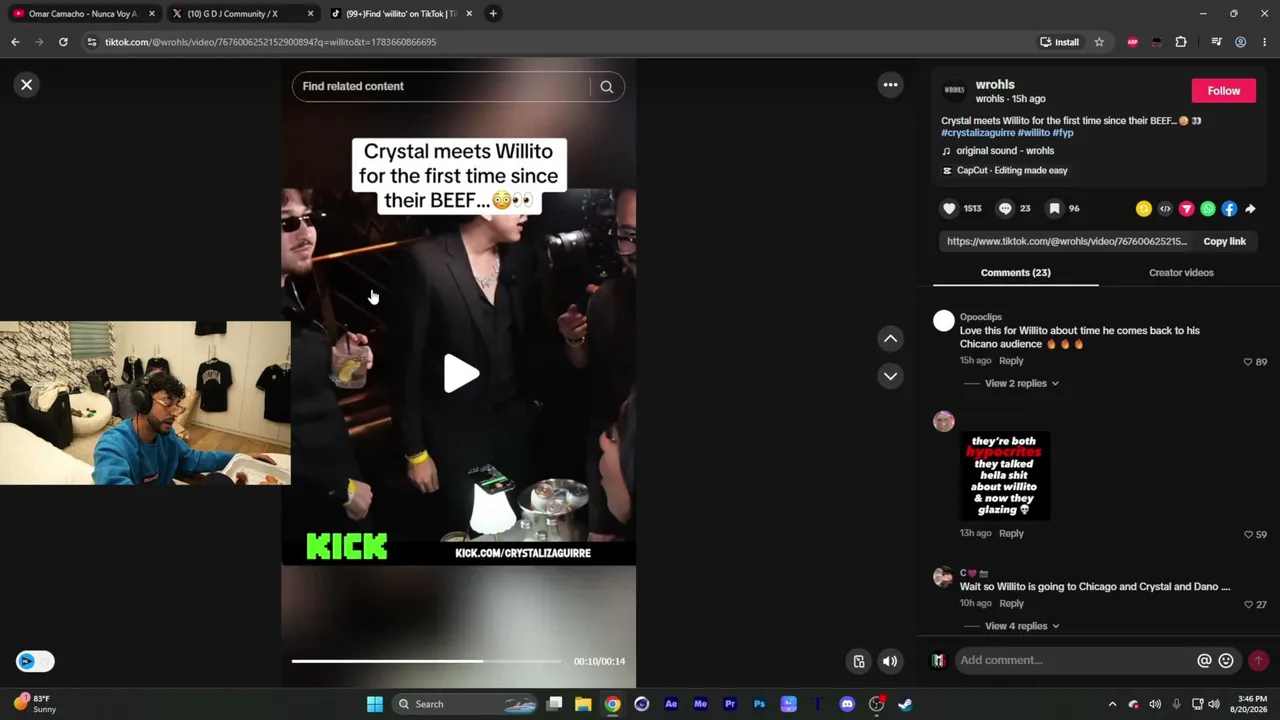This screenshot has height=720, width=1280.
Task: Switch to Omar Camacho YouTube tab
Action: coord(84,14)
